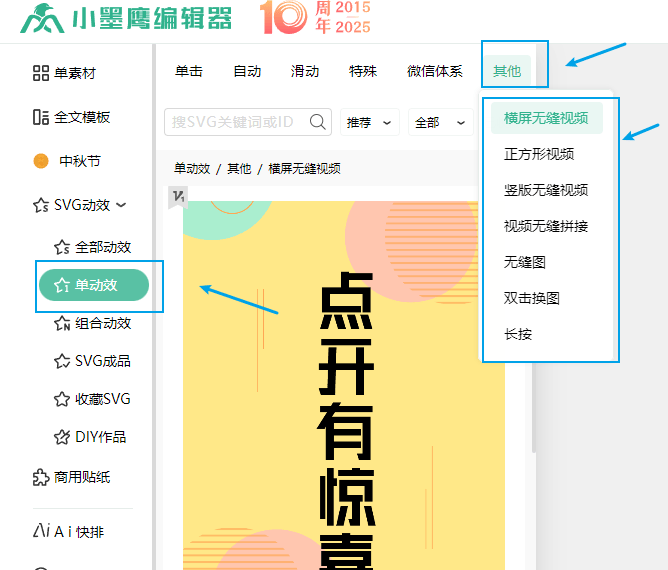668x570 pixels.
Task: Open Ai快排 icon in sidebar
Action: (41, 531)
